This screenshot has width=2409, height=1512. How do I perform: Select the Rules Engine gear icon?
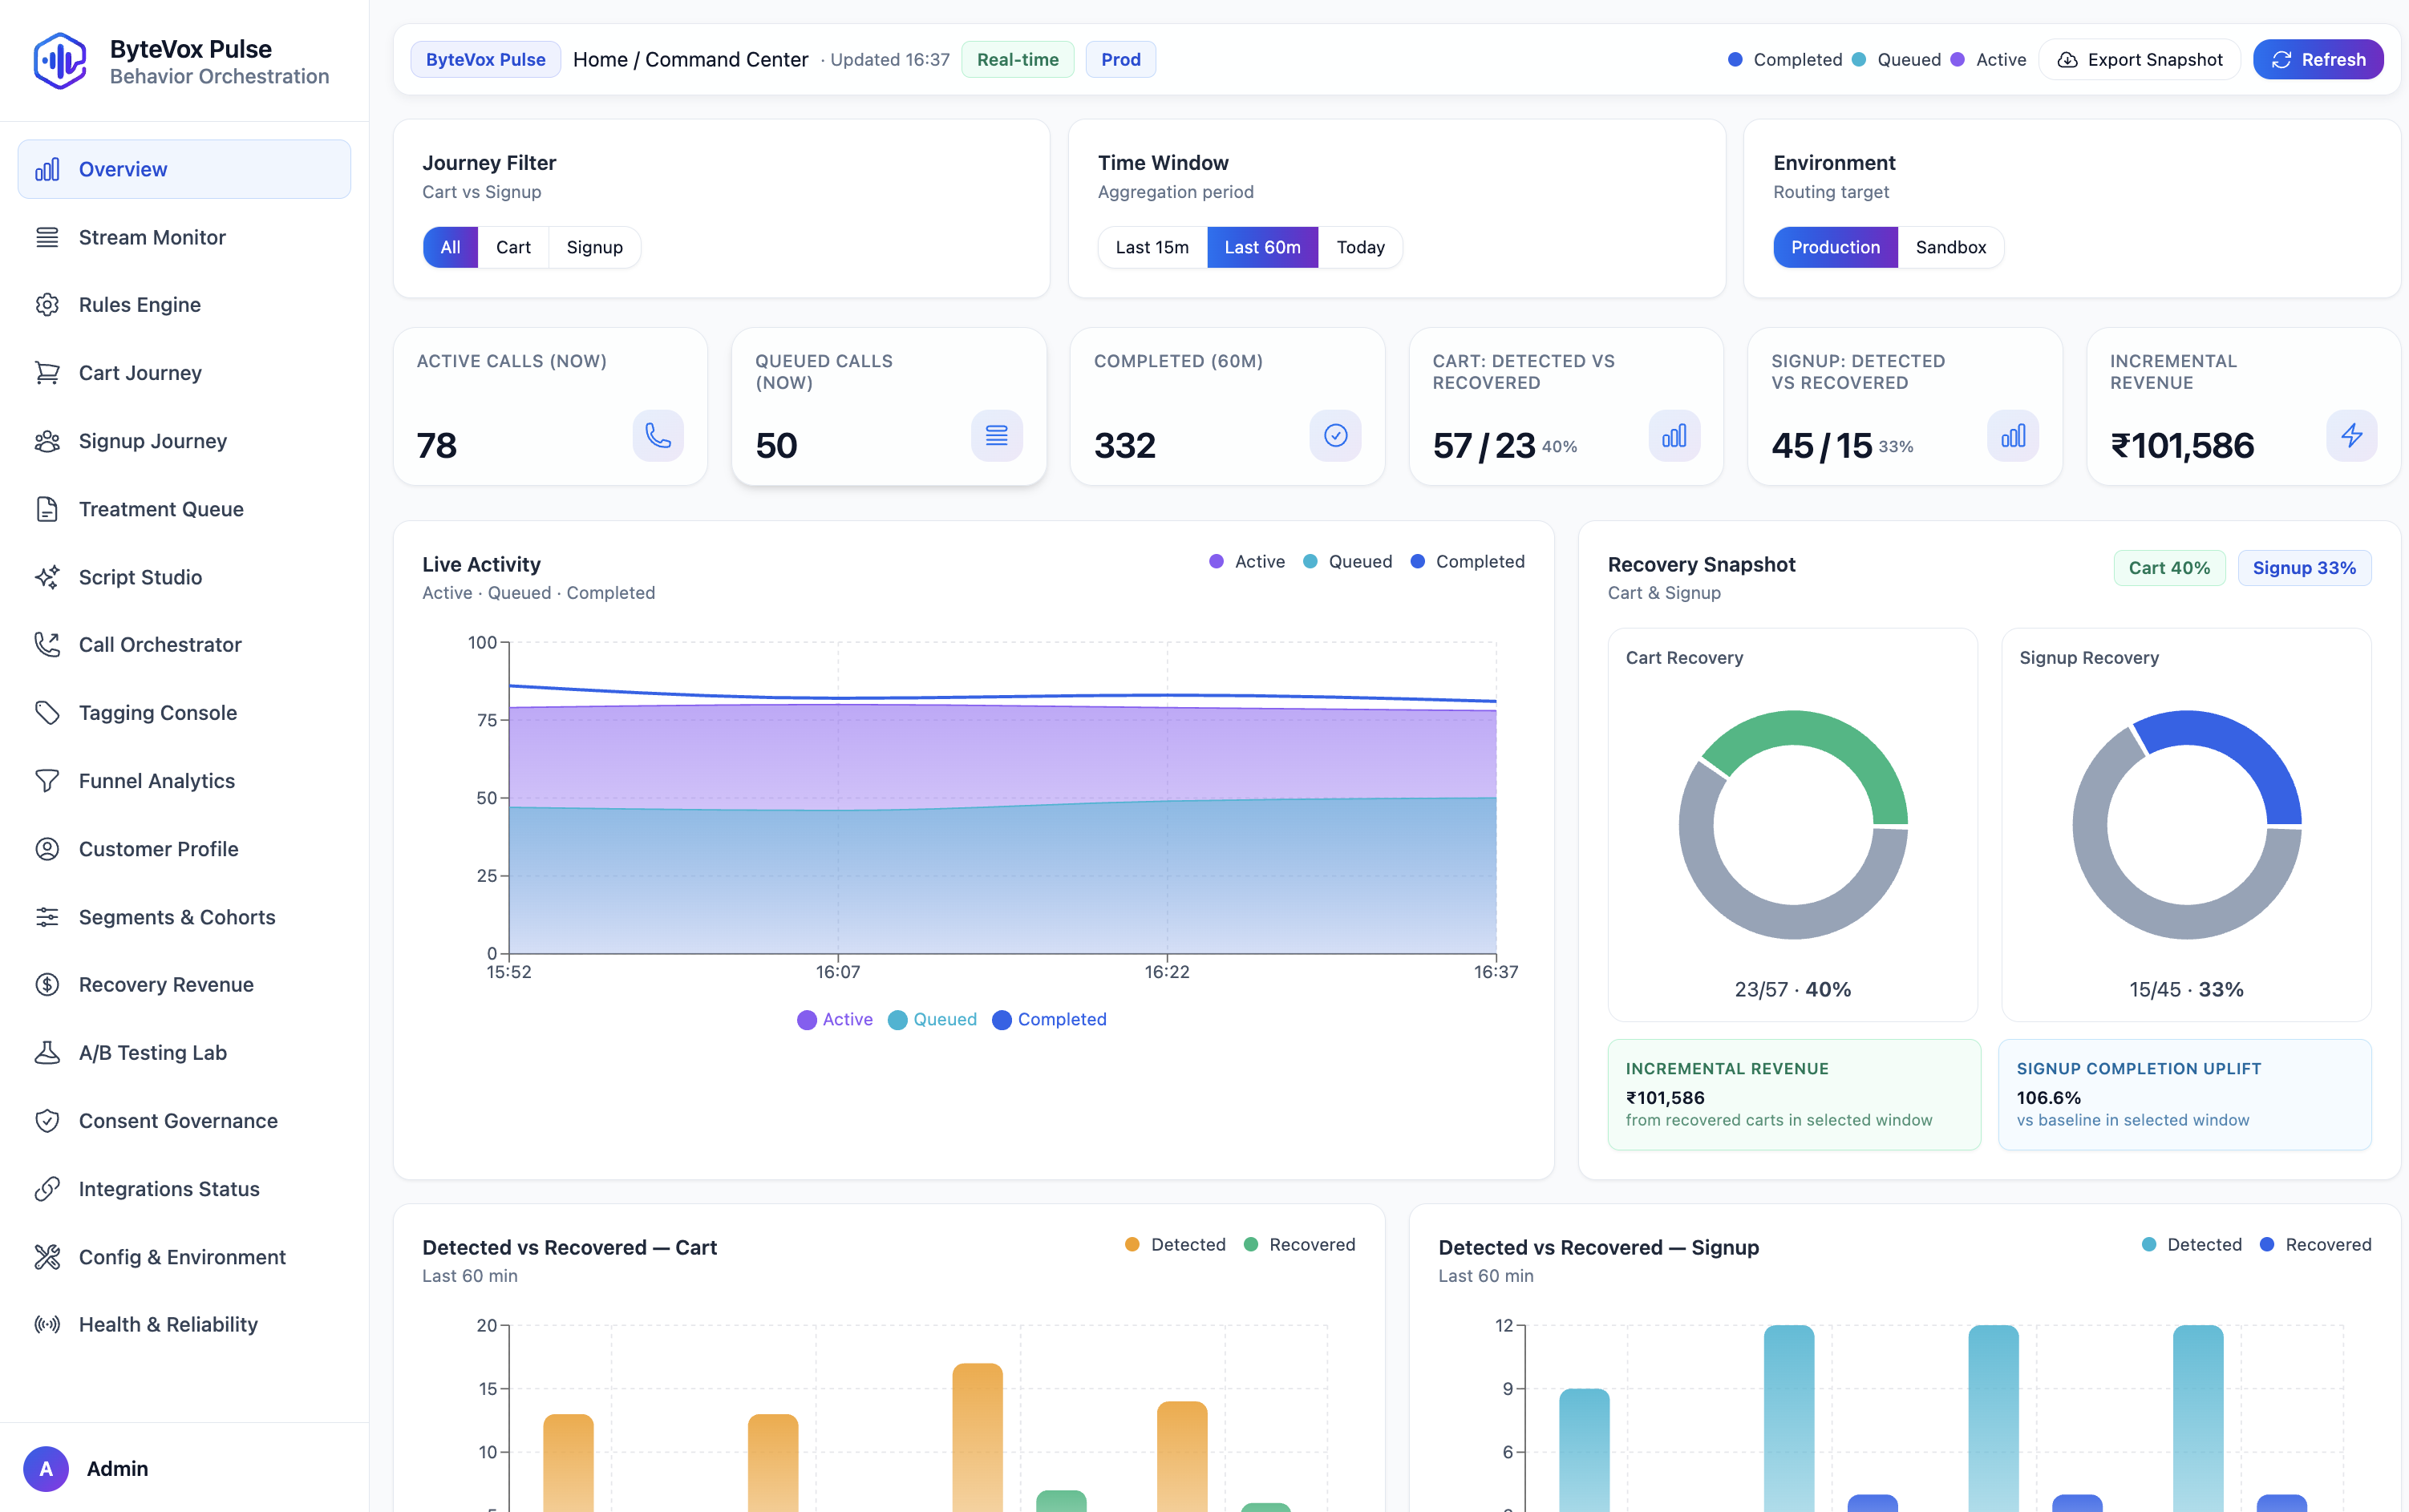[x=49, y=304]
